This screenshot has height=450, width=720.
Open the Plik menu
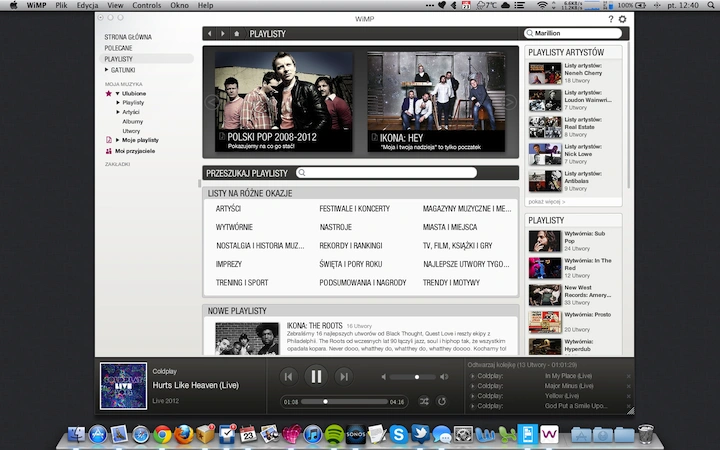(61, 6)
